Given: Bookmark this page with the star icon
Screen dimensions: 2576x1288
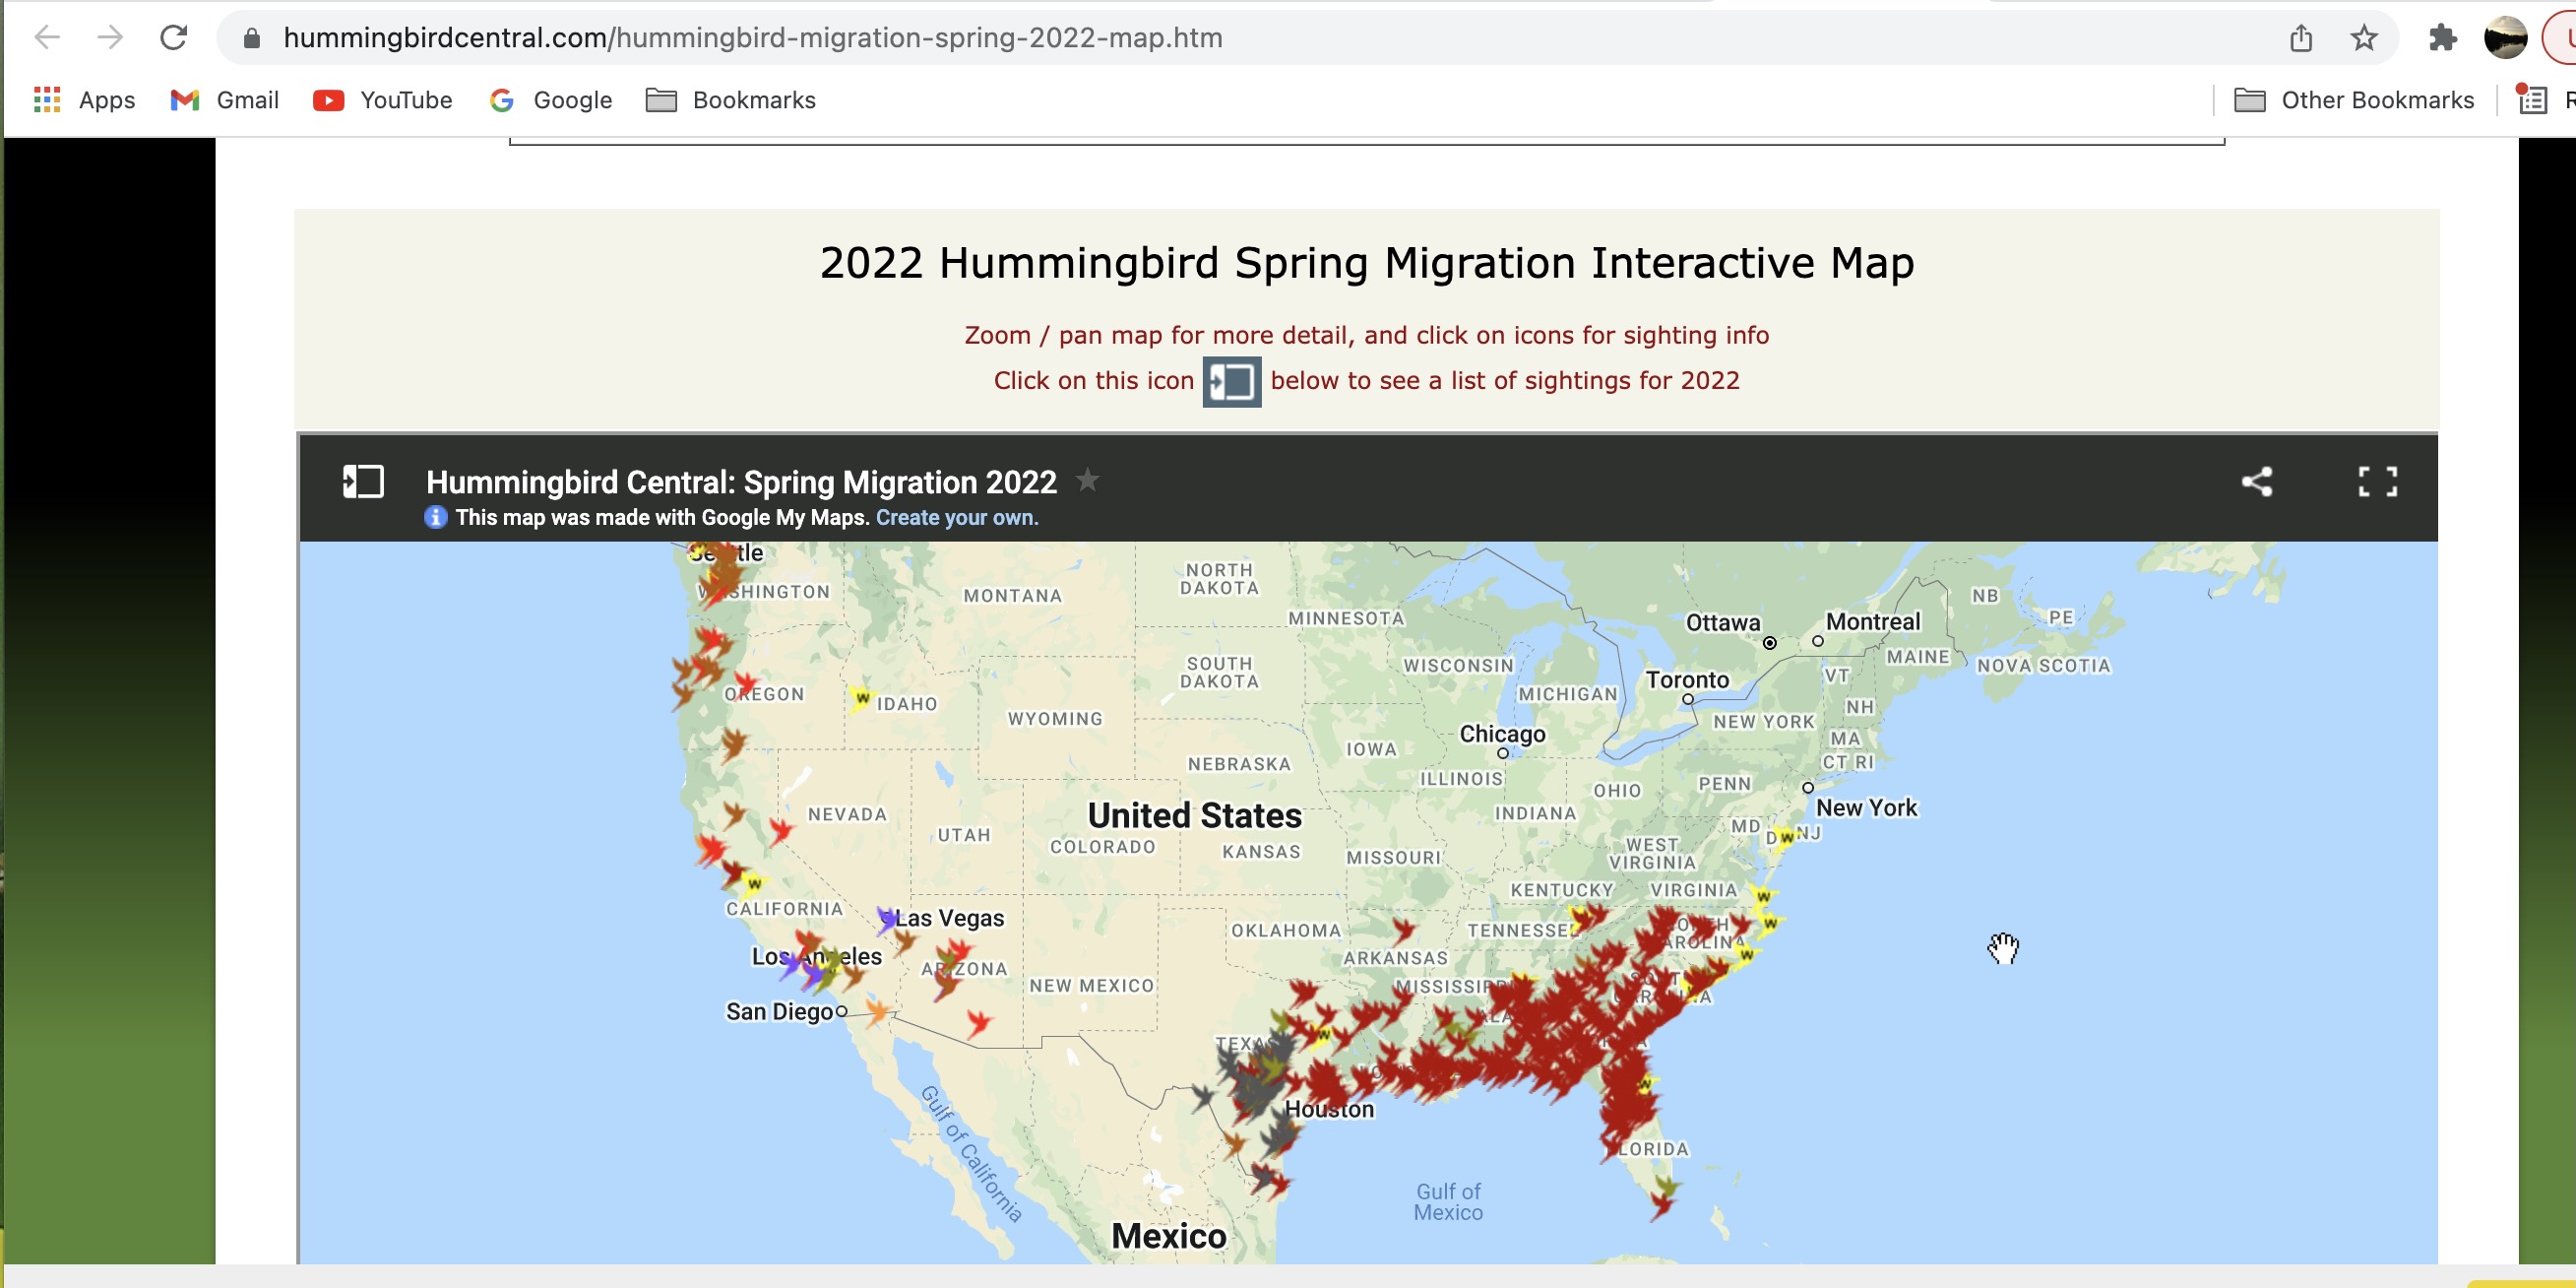Looking at the screenshot, I should (2363, 38).
